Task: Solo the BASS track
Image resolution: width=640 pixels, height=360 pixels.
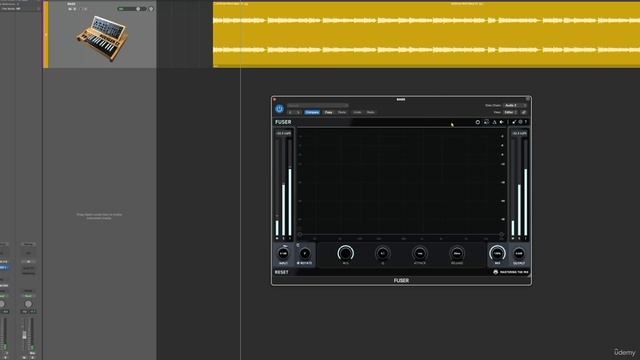Action: [75, 9]
